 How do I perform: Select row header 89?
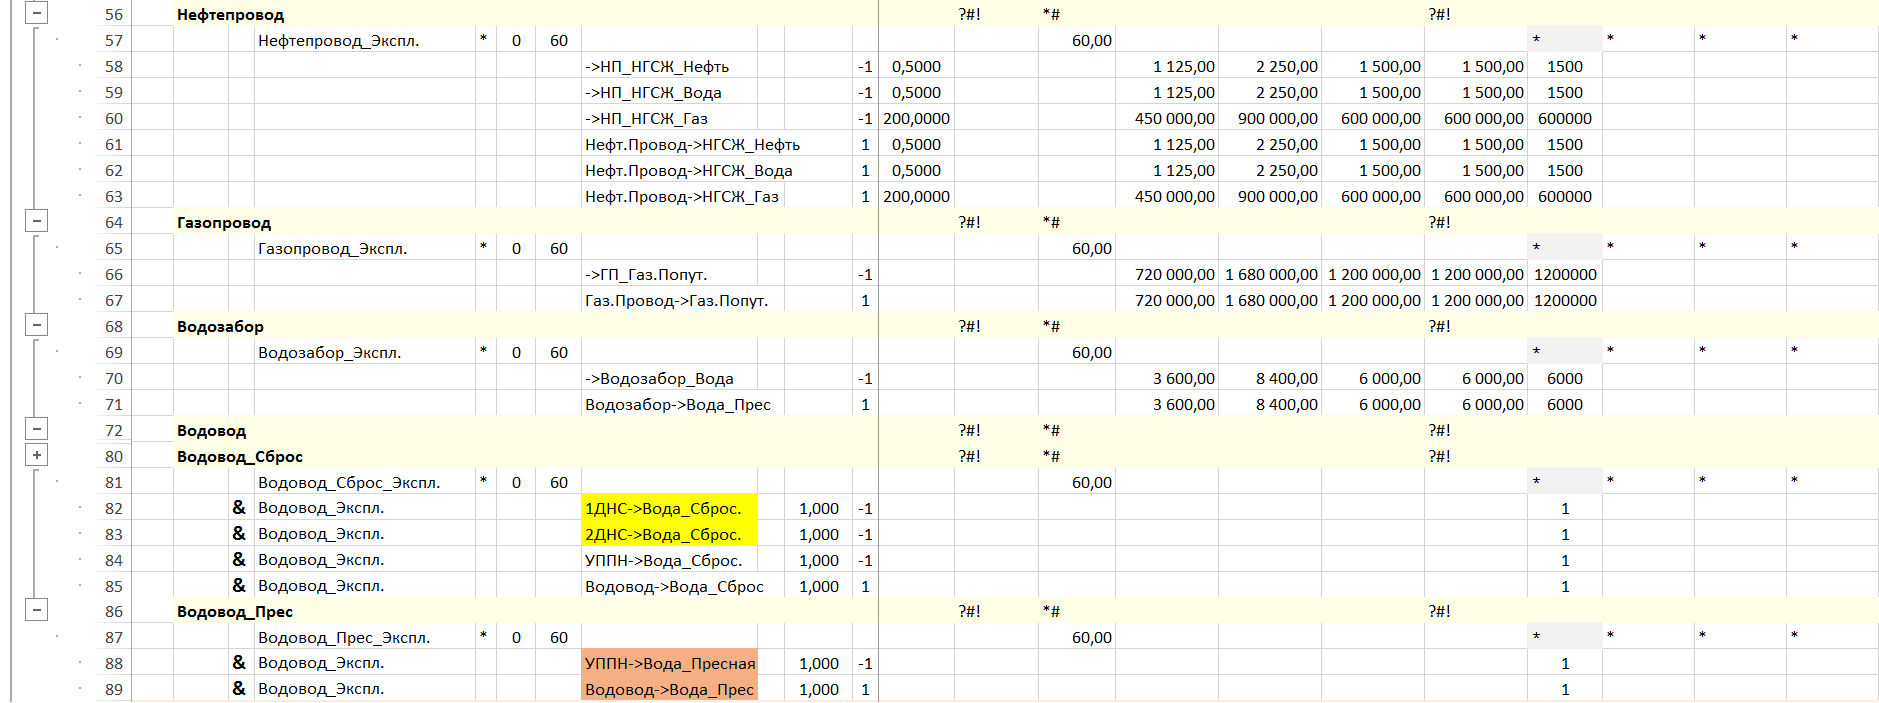pyautogui.click(x=114, y=689)
